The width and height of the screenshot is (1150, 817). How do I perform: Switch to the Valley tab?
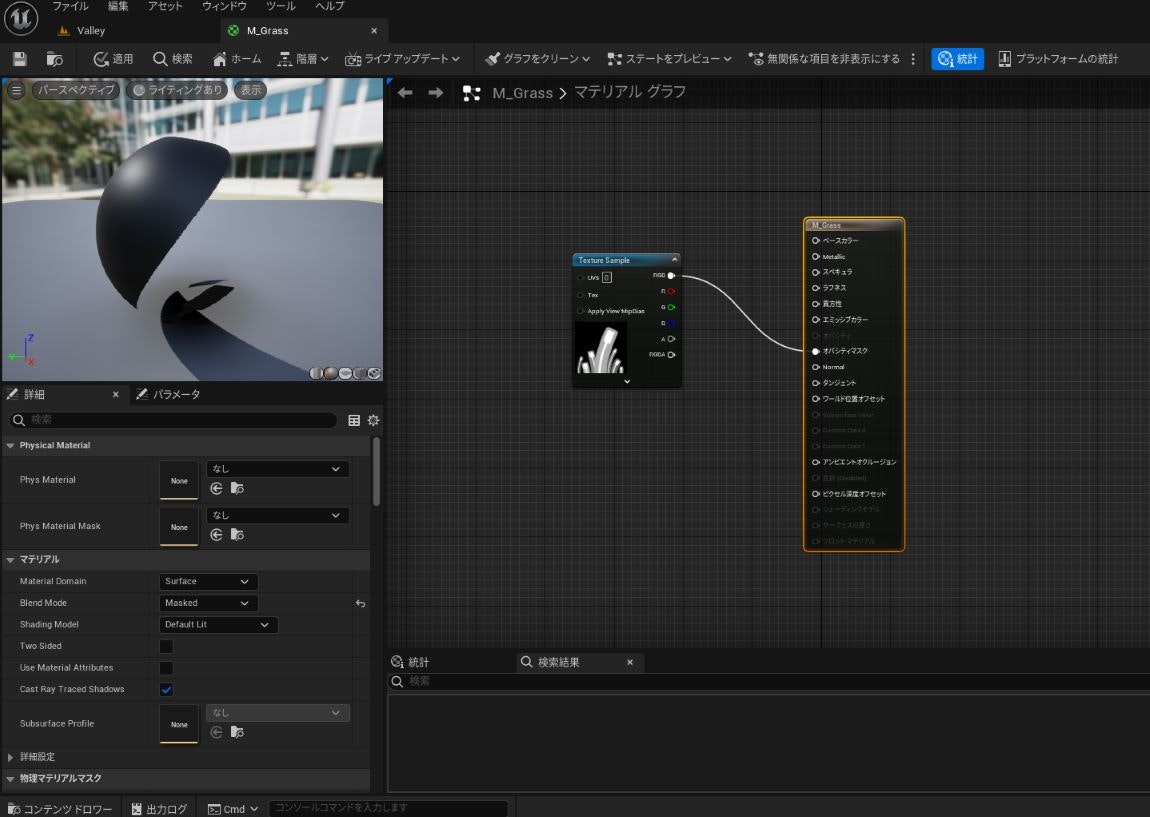coord(90,31)
